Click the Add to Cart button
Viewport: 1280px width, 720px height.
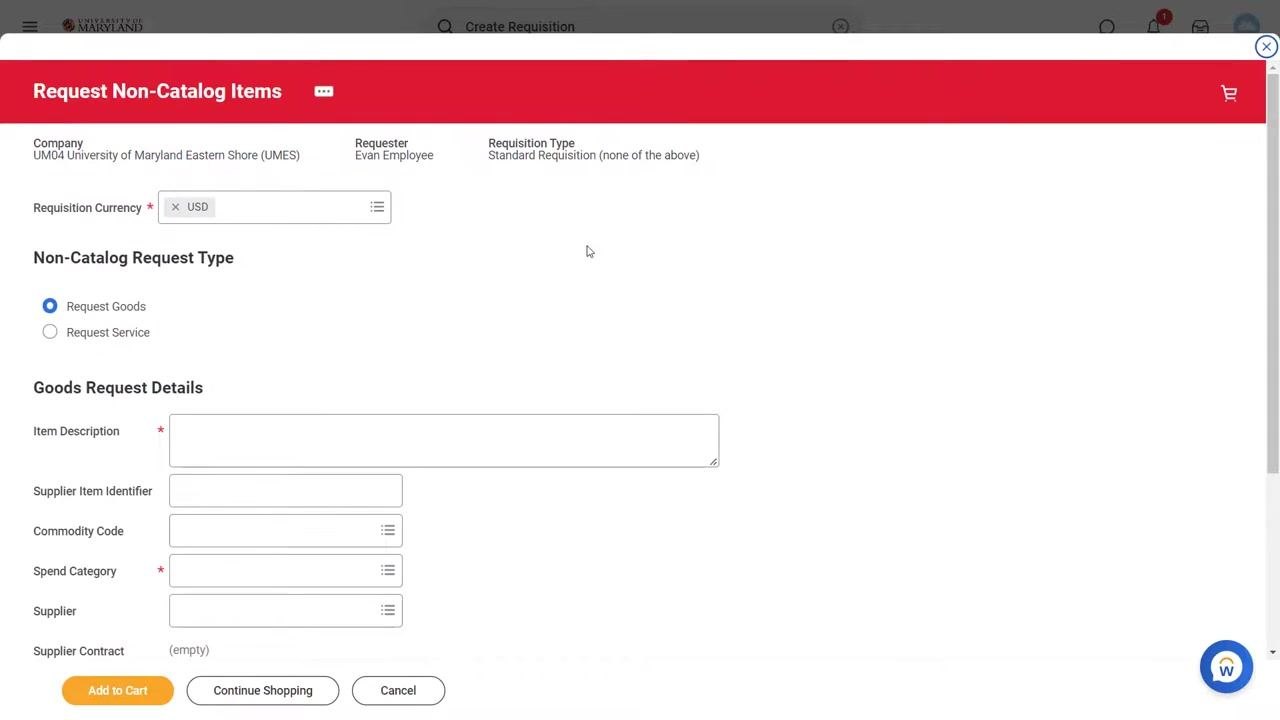pos(118,691)
